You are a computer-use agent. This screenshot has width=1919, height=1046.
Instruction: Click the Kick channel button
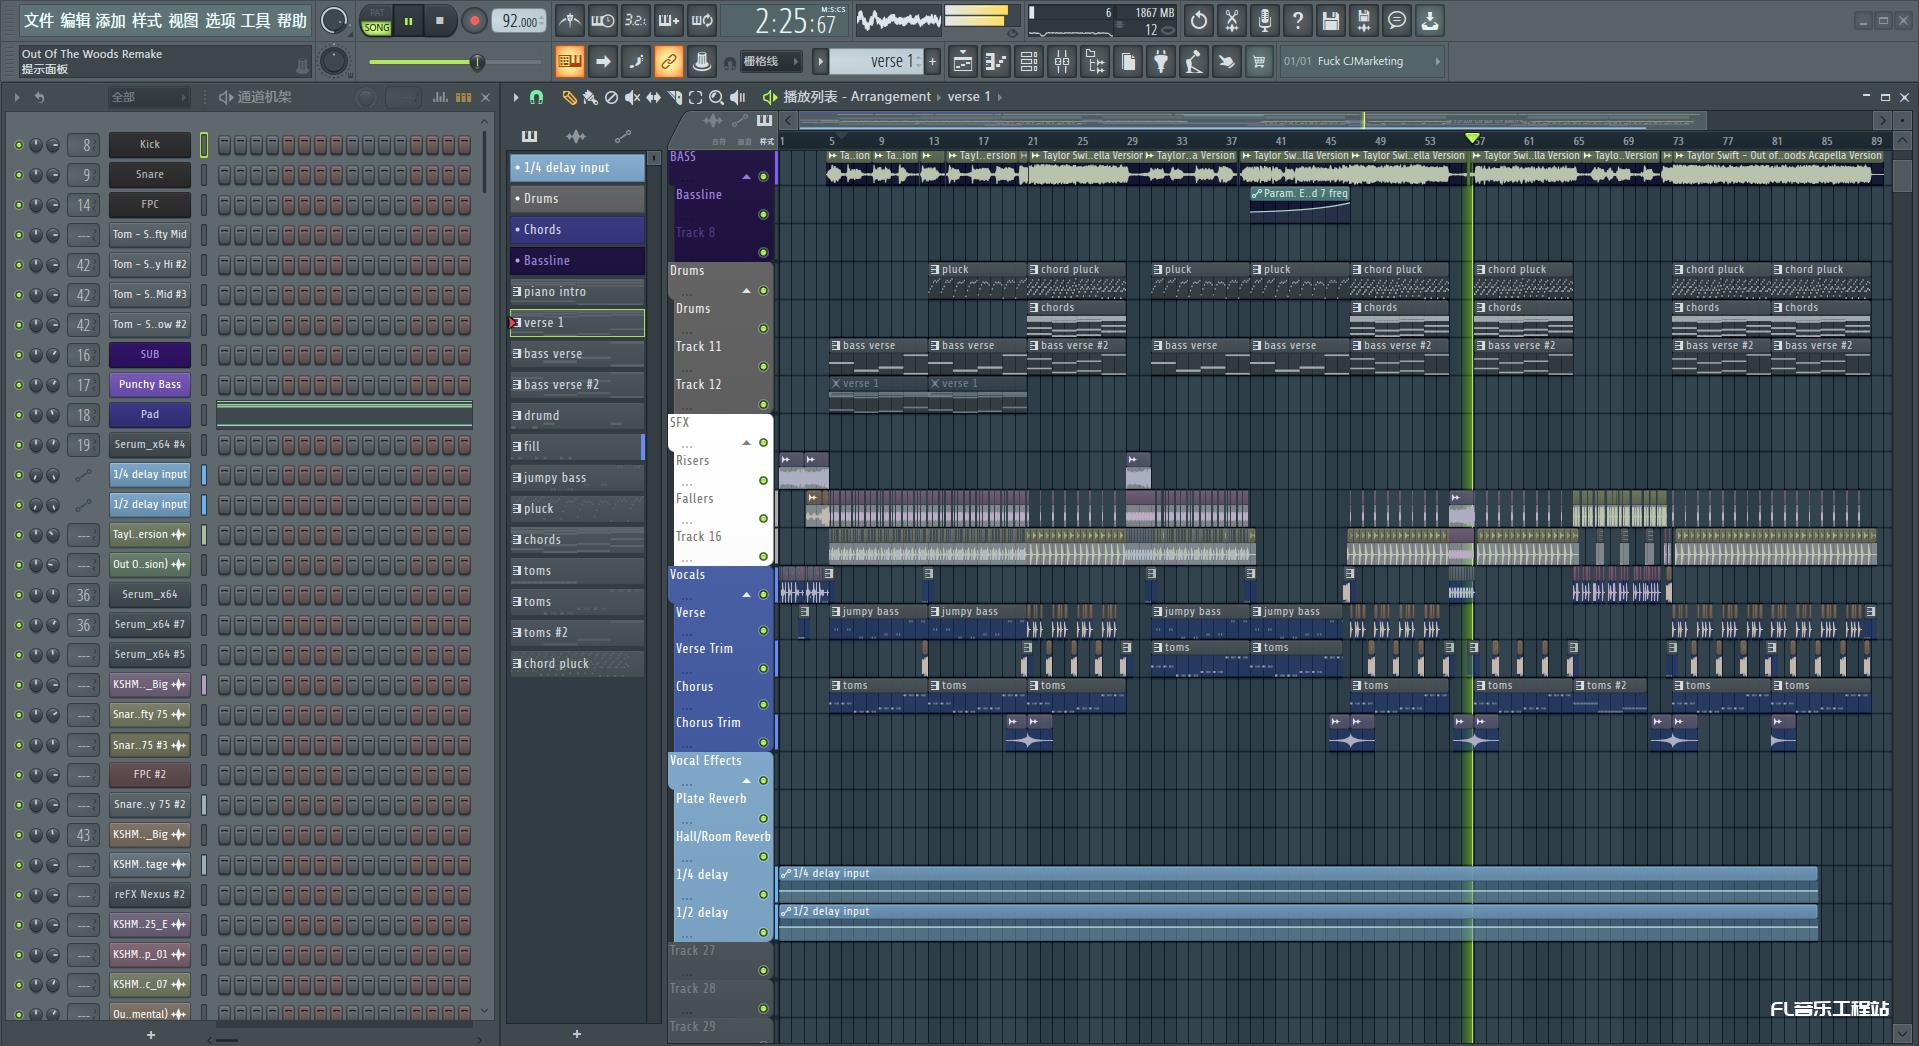(x=150, y=145)
